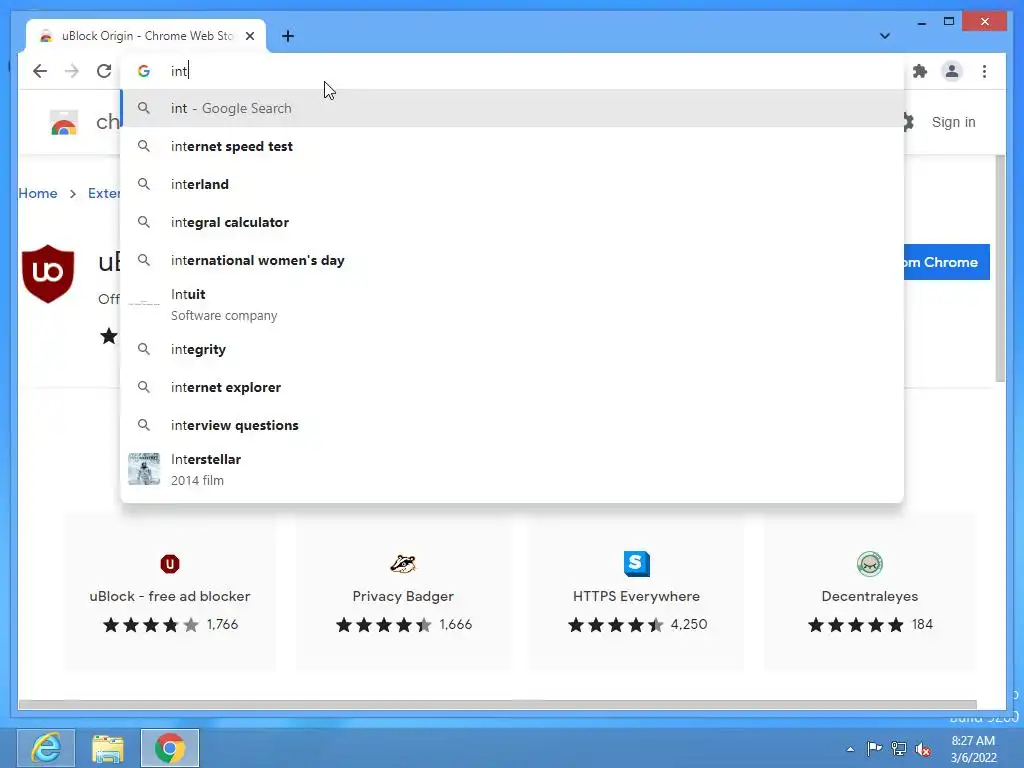
Task: Choose 'international women's day' suggestion
Action: tap(512, 260)
